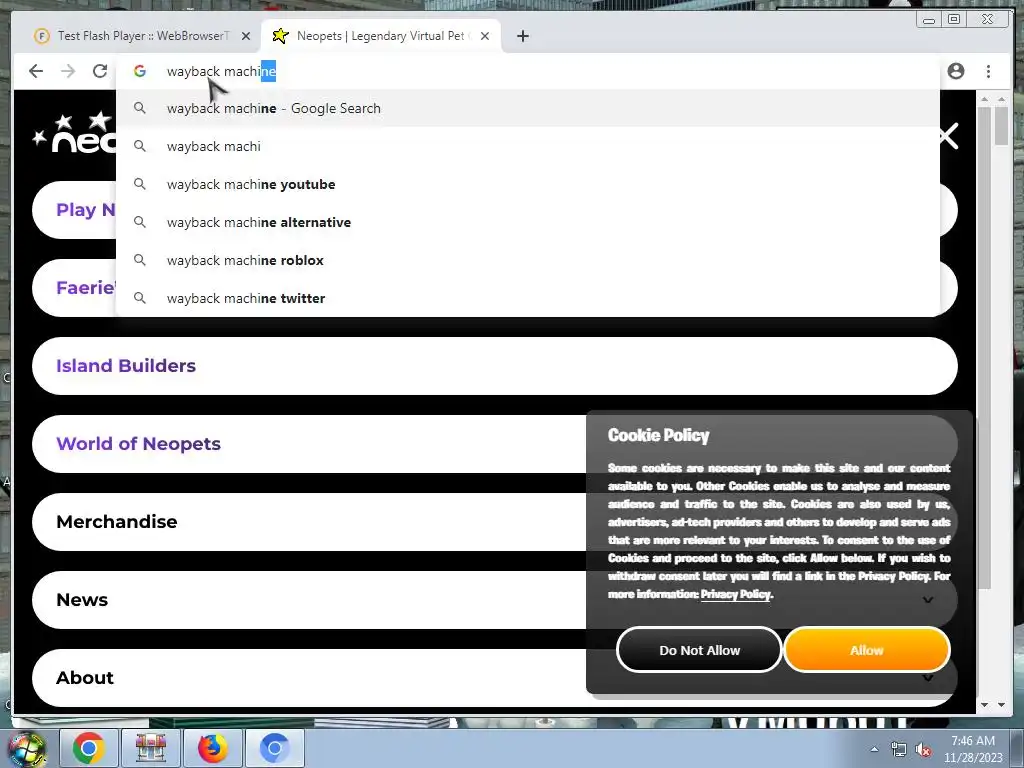Image resolution: width=1024 pixels, height=768 pixels.
Task: Open the taskbar clock 7:46 AM
Action: pyautogui.click(x=972, y=749)
